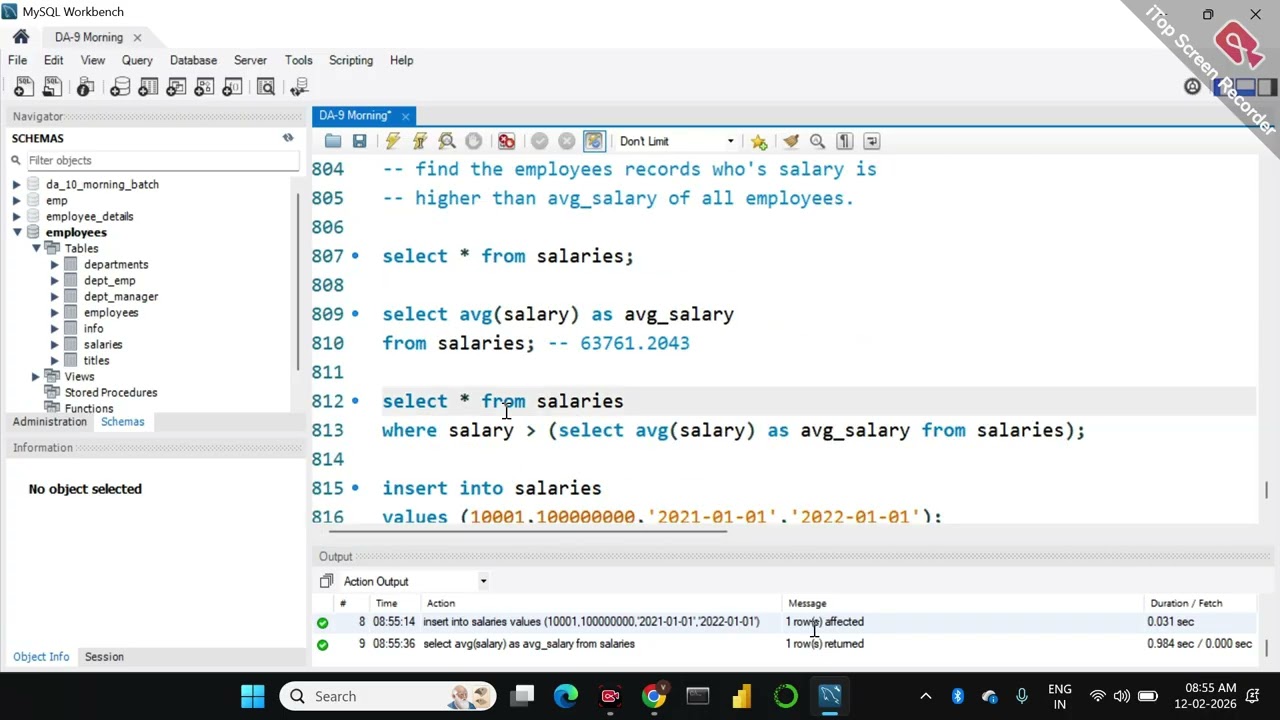Open the Scripting menu
1280x720 pixels.
coord(351,60)
